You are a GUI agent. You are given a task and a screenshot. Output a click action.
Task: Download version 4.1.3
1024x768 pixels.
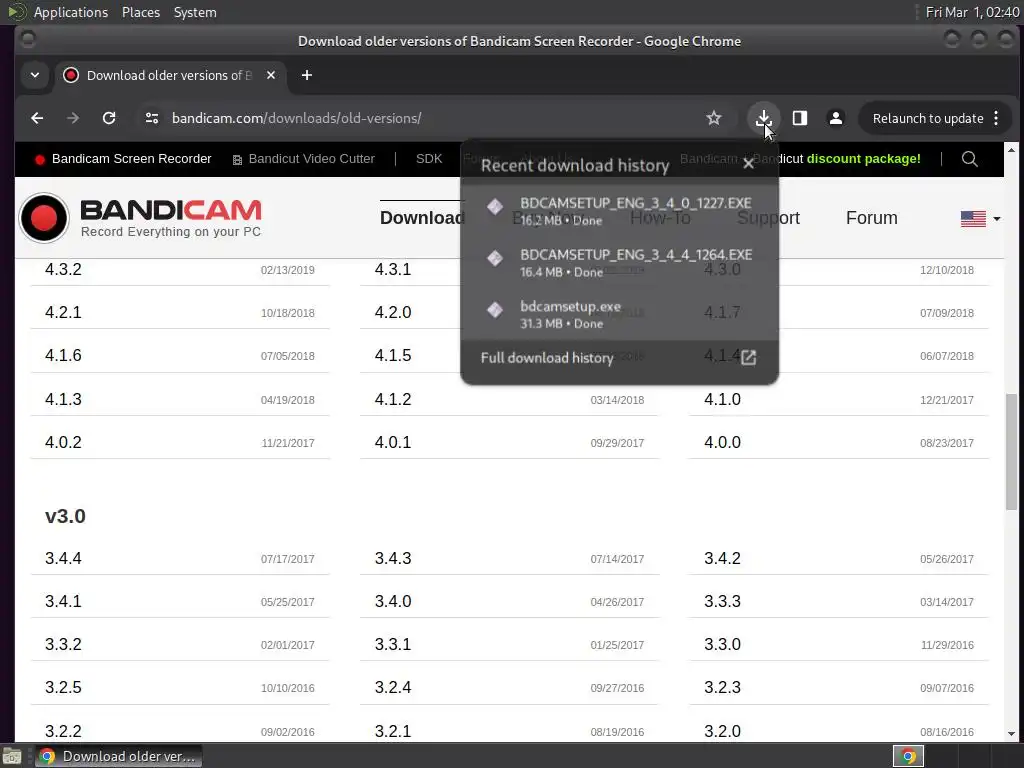click(x=63, y=399)
